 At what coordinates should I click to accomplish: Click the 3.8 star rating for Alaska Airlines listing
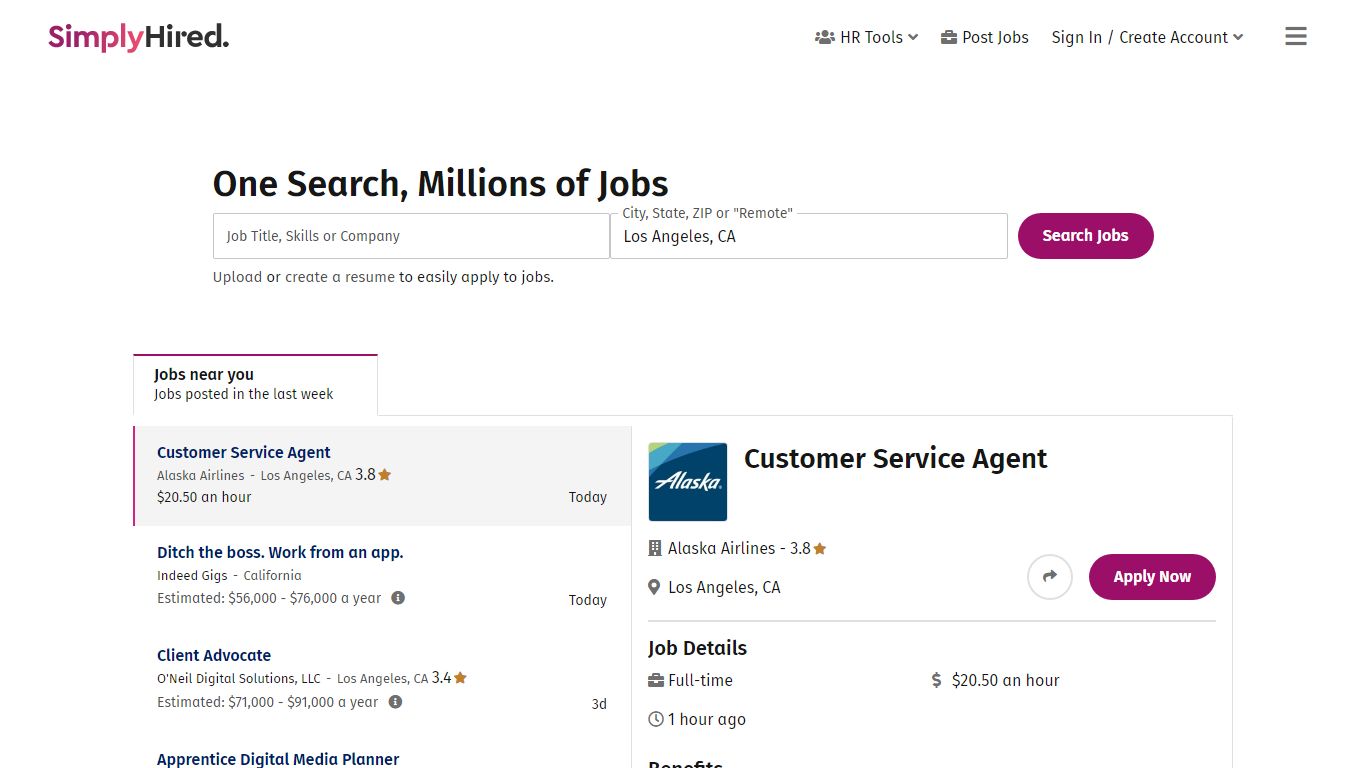[373, 475]
